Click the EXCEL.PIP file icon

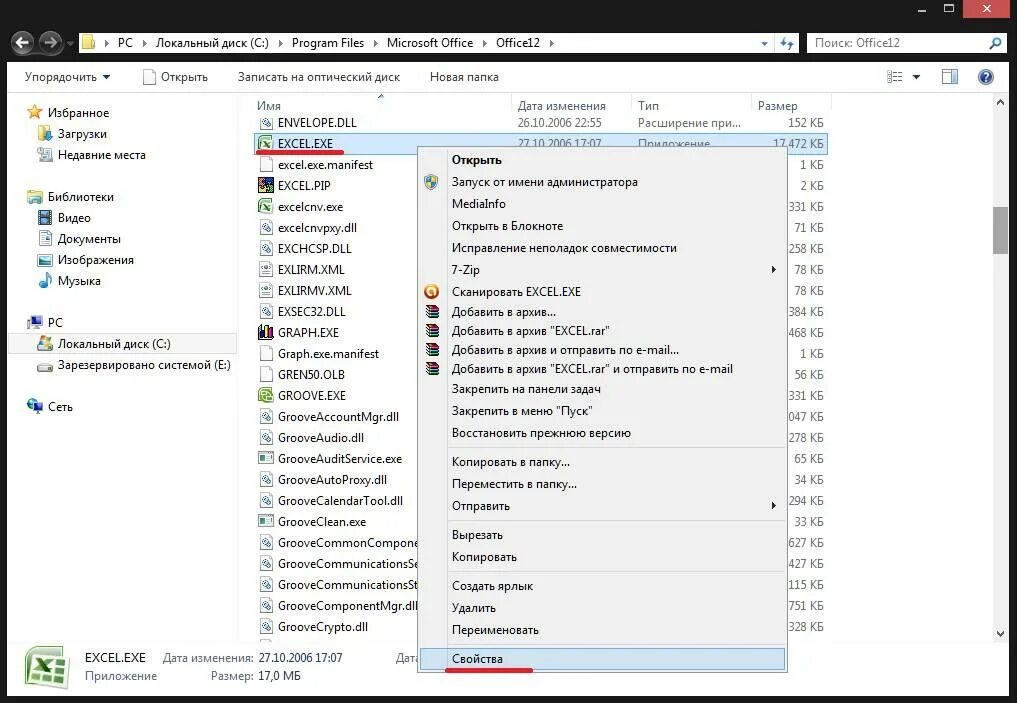pos(265,185)
